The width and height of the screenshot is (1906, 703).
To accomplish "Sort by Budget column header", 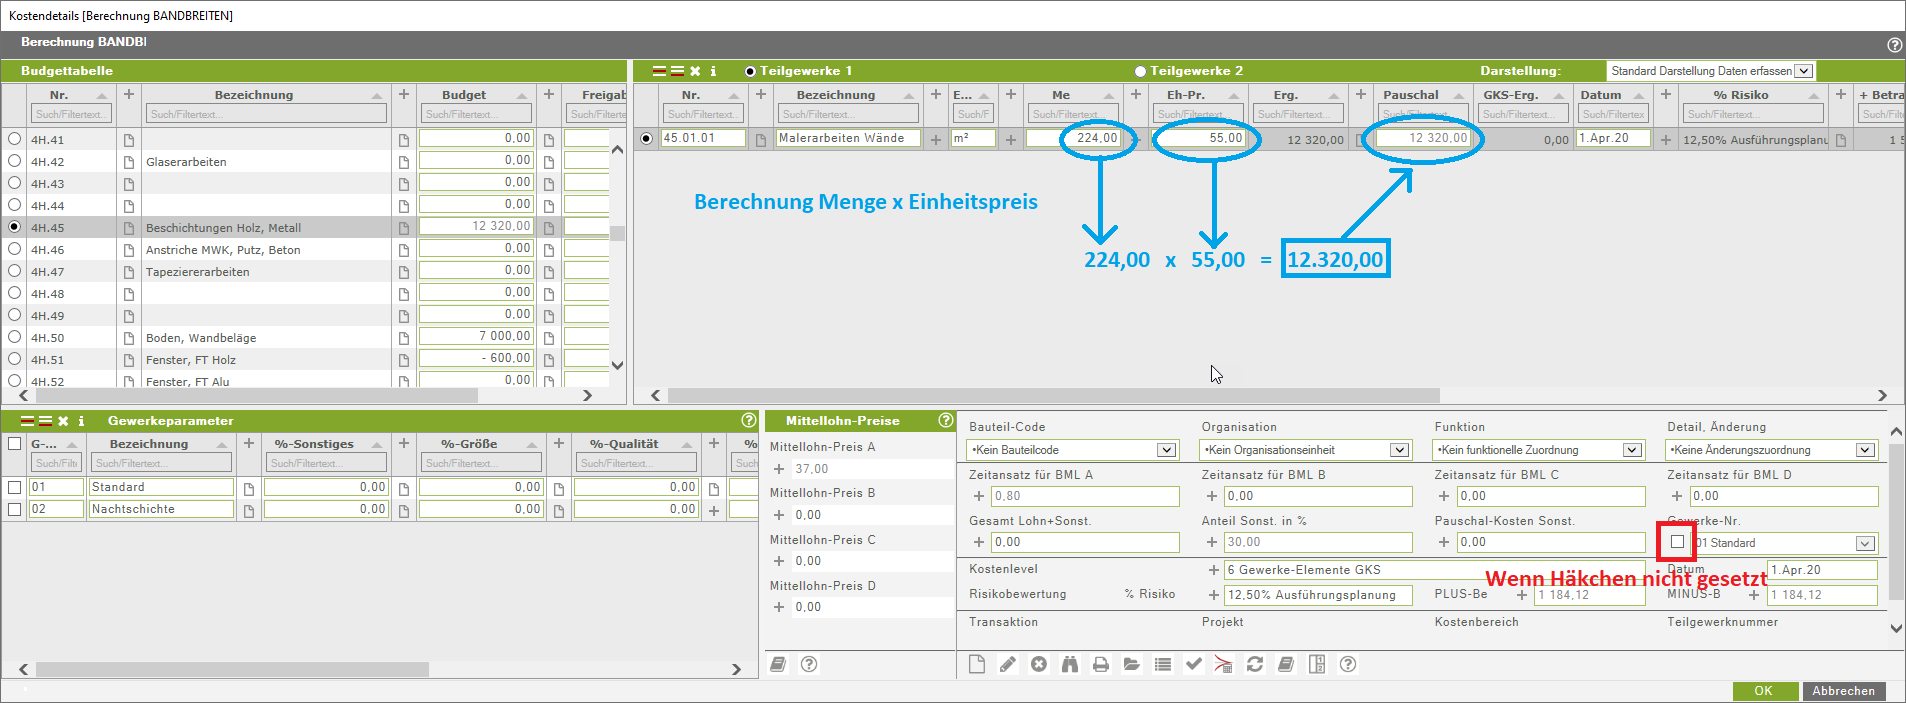I will point(464,95).
